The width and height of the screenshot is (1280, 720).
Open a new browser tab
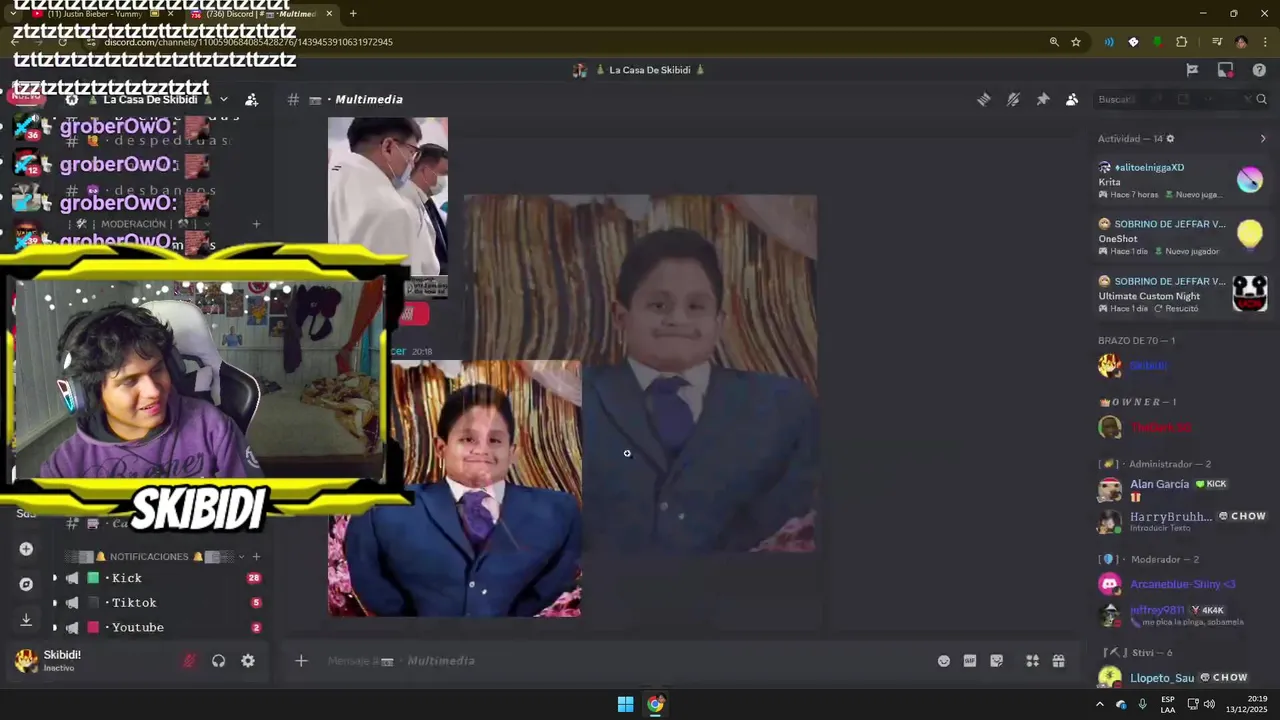(x=353, y=13)
